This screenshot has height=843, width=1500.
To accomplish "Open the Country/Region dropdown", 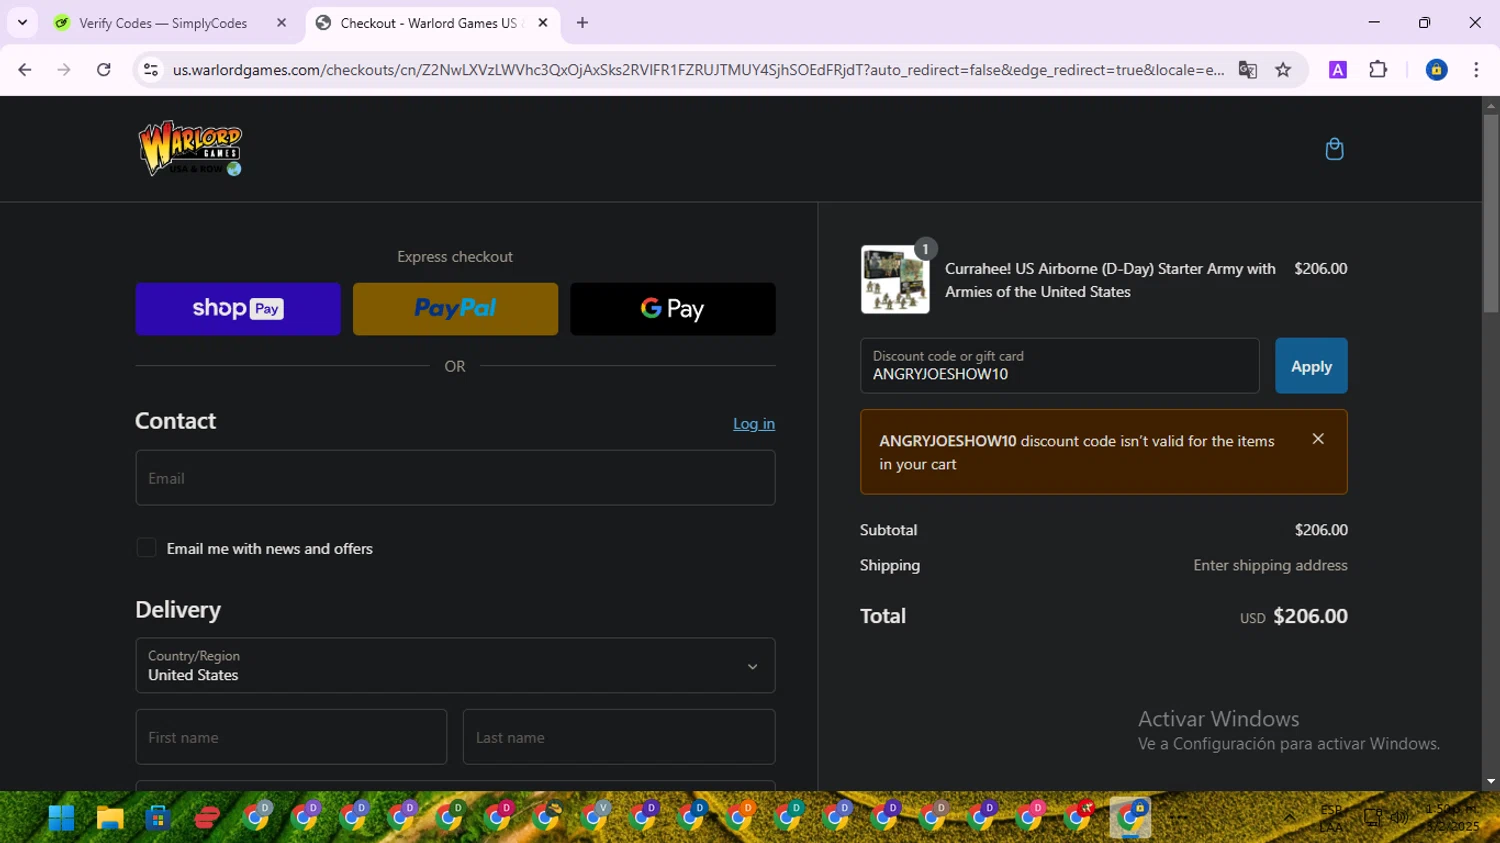I will tap(455, 665).
